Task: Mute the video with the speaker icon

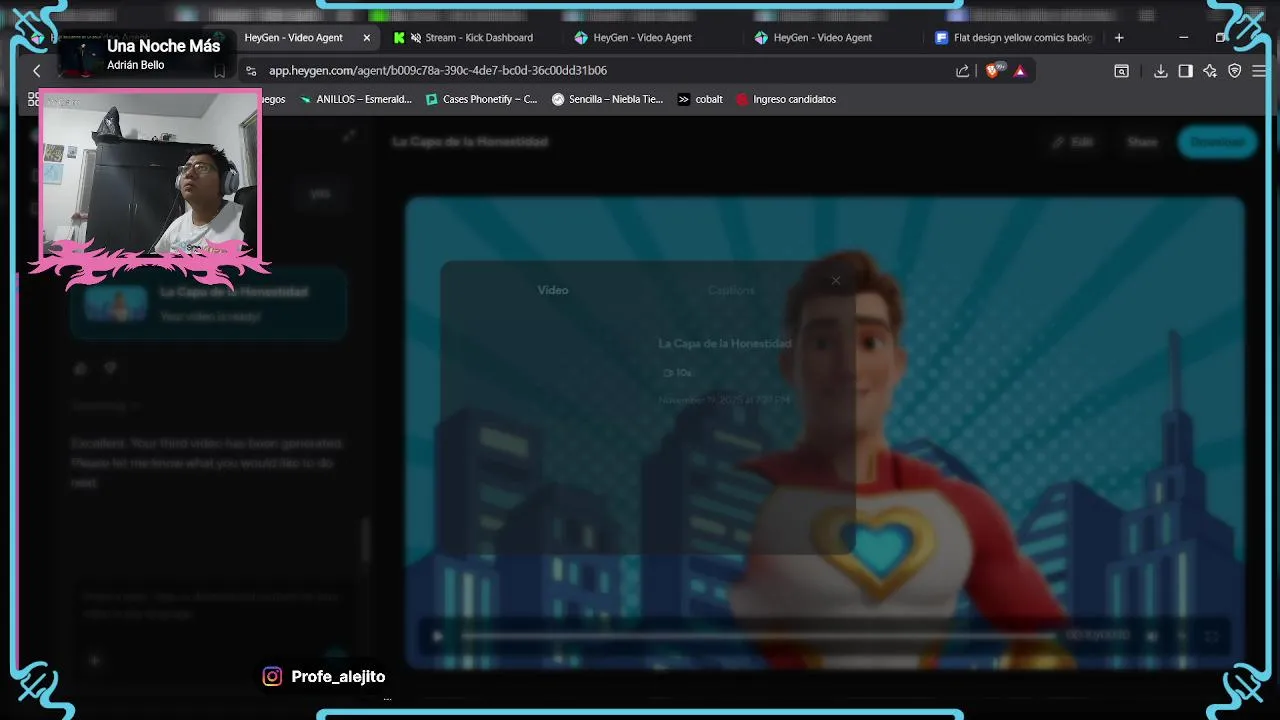Action: click(x=1152, y=636)
